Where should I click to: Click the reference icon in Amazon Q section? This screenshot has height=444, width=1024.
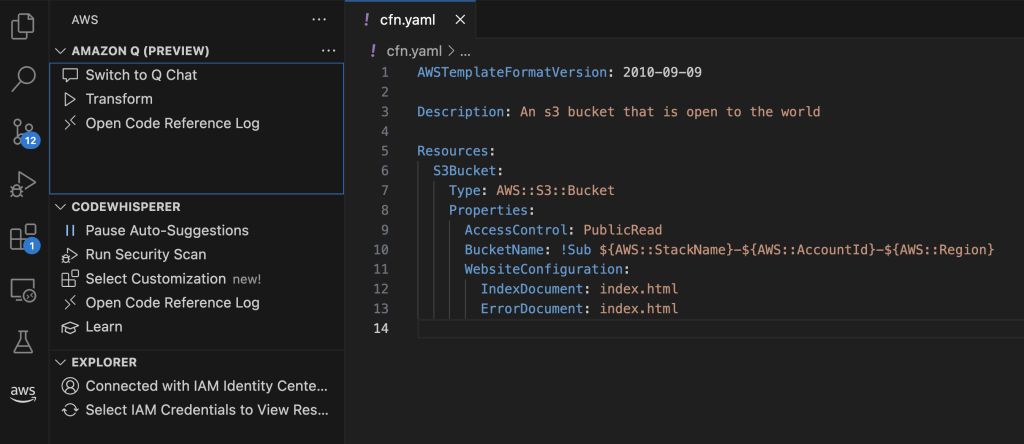click(x=70, y=123)
